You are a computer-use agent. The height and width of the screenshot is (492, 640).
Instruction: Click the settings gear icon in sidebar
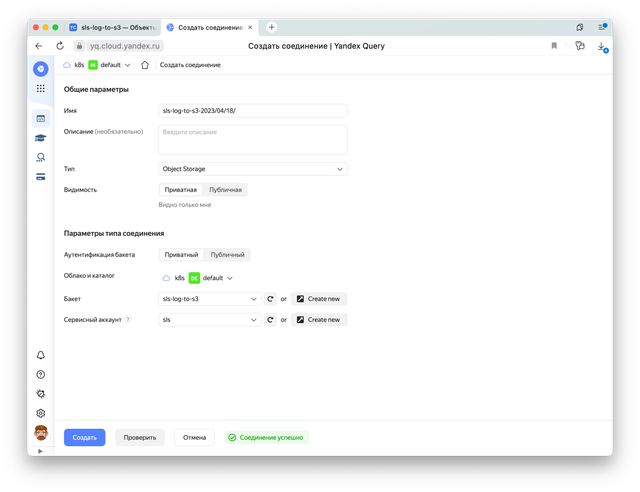(40, 412)
